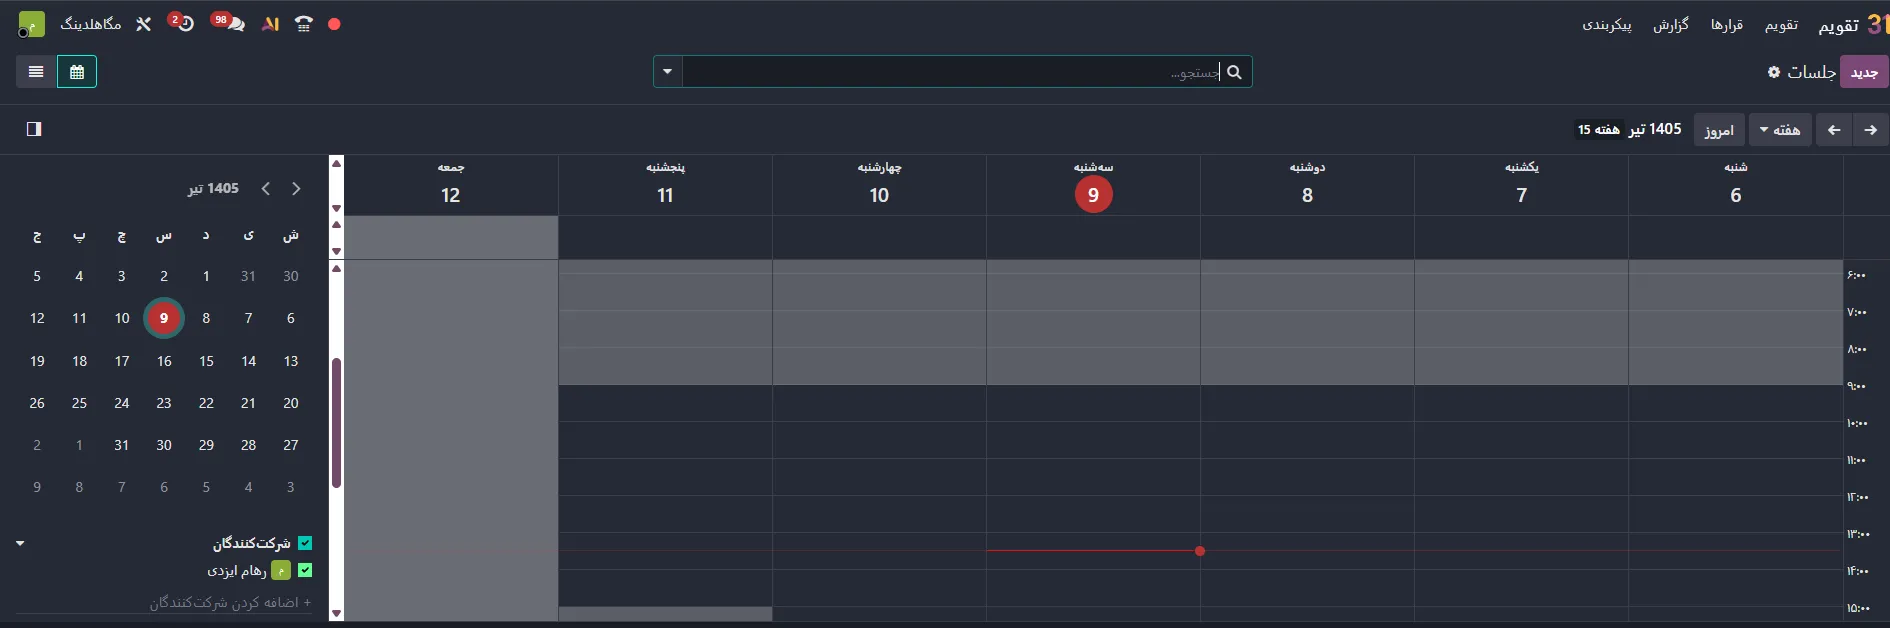Pick date 23 in the mini calendar
1890x628 pixels.
point(164,403)
